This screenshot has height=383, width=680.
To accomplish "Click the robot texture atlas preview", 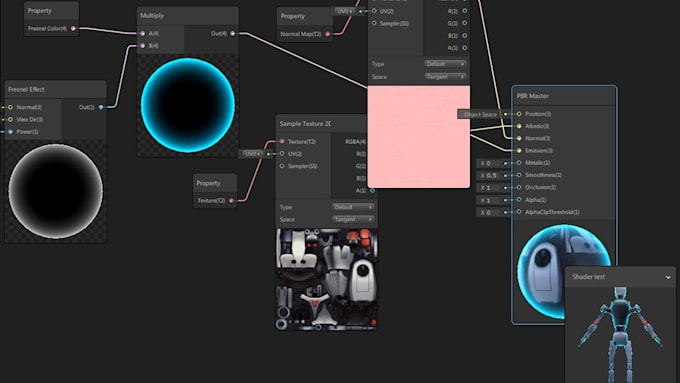I will click(327, 279).
